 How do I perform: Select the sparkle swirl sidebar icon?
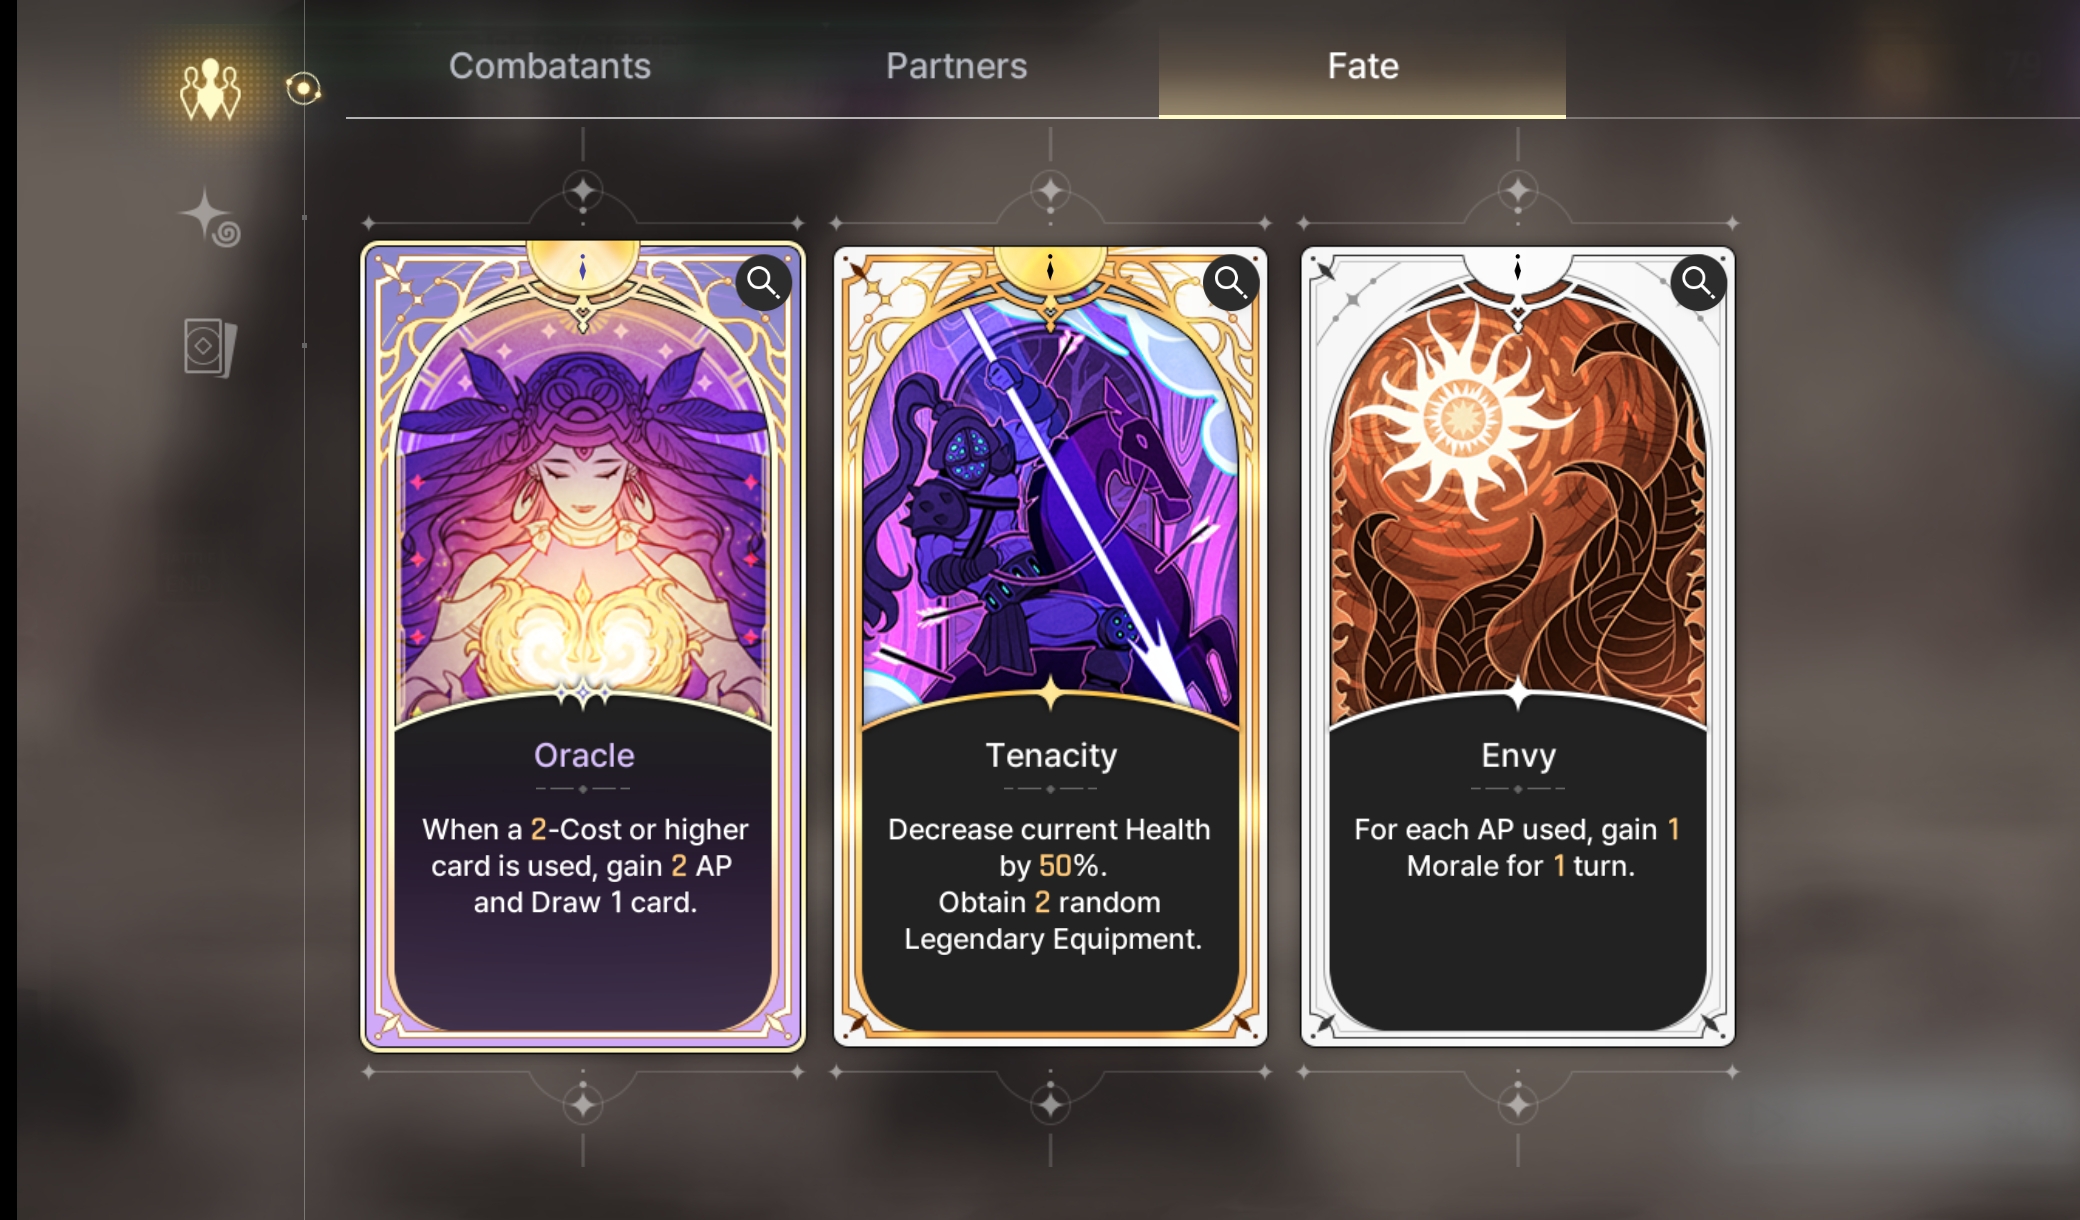coord(209,217)
